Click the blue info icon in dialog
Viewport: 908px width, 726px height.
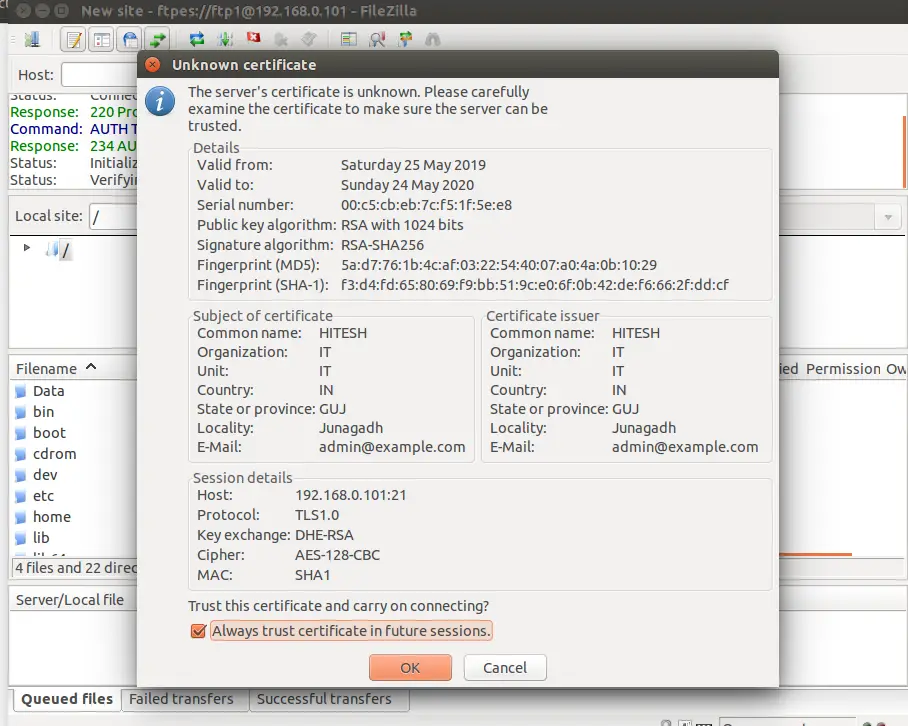(160, 101)
